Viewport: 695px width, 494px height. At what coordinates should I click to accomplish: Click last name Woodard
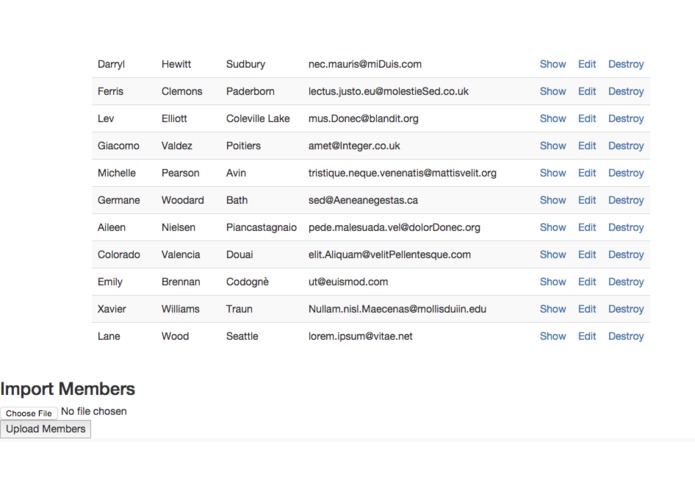pos(183,200)
